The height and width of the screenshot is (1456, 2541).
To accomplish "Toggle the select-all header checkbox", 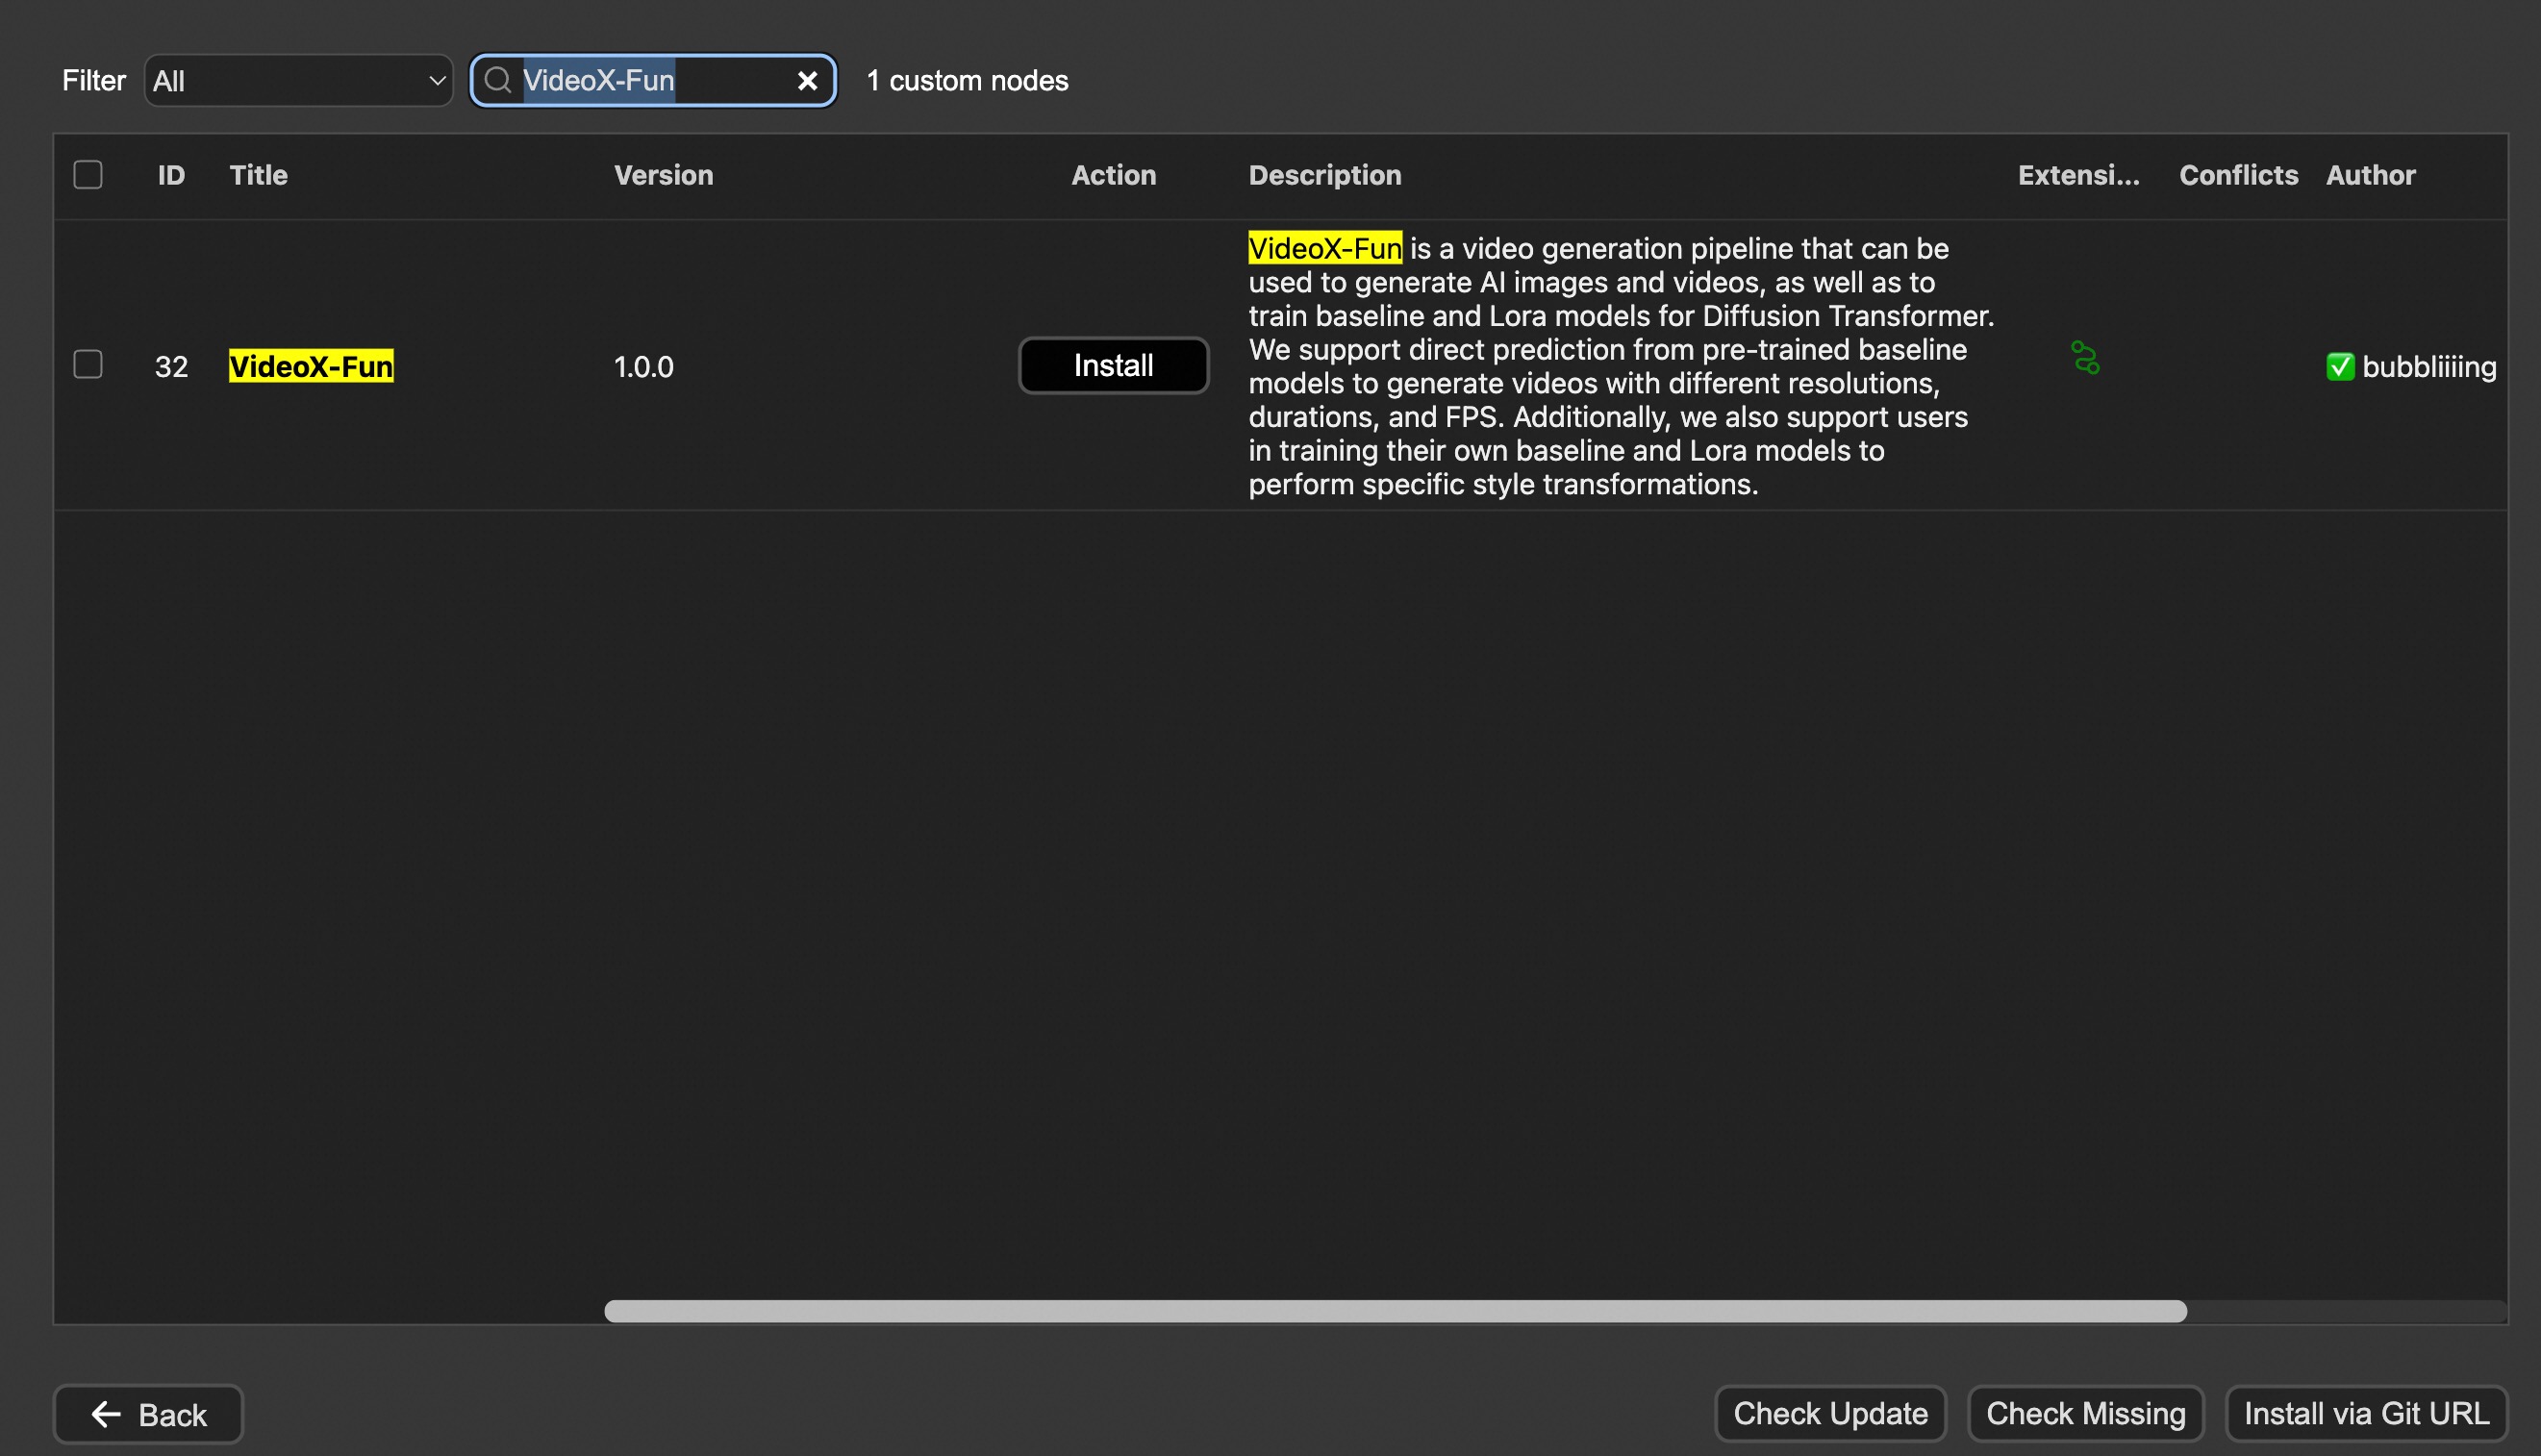I will pos(88,175).
